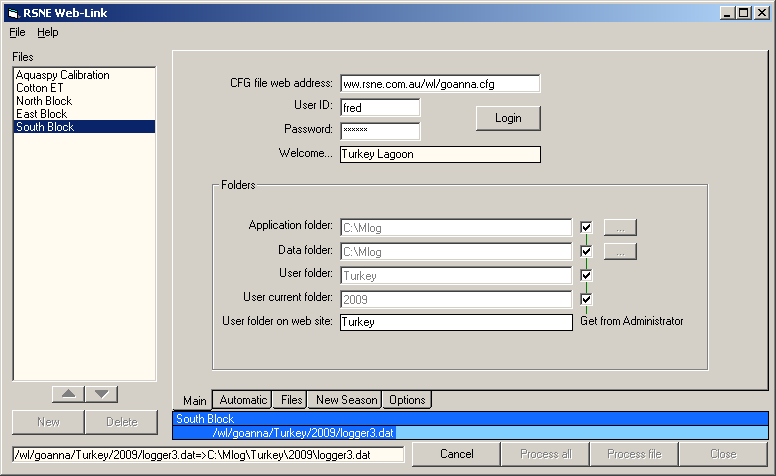Switch to the Automatic tab
Viewport: 776px width, 476px height.
243,400
